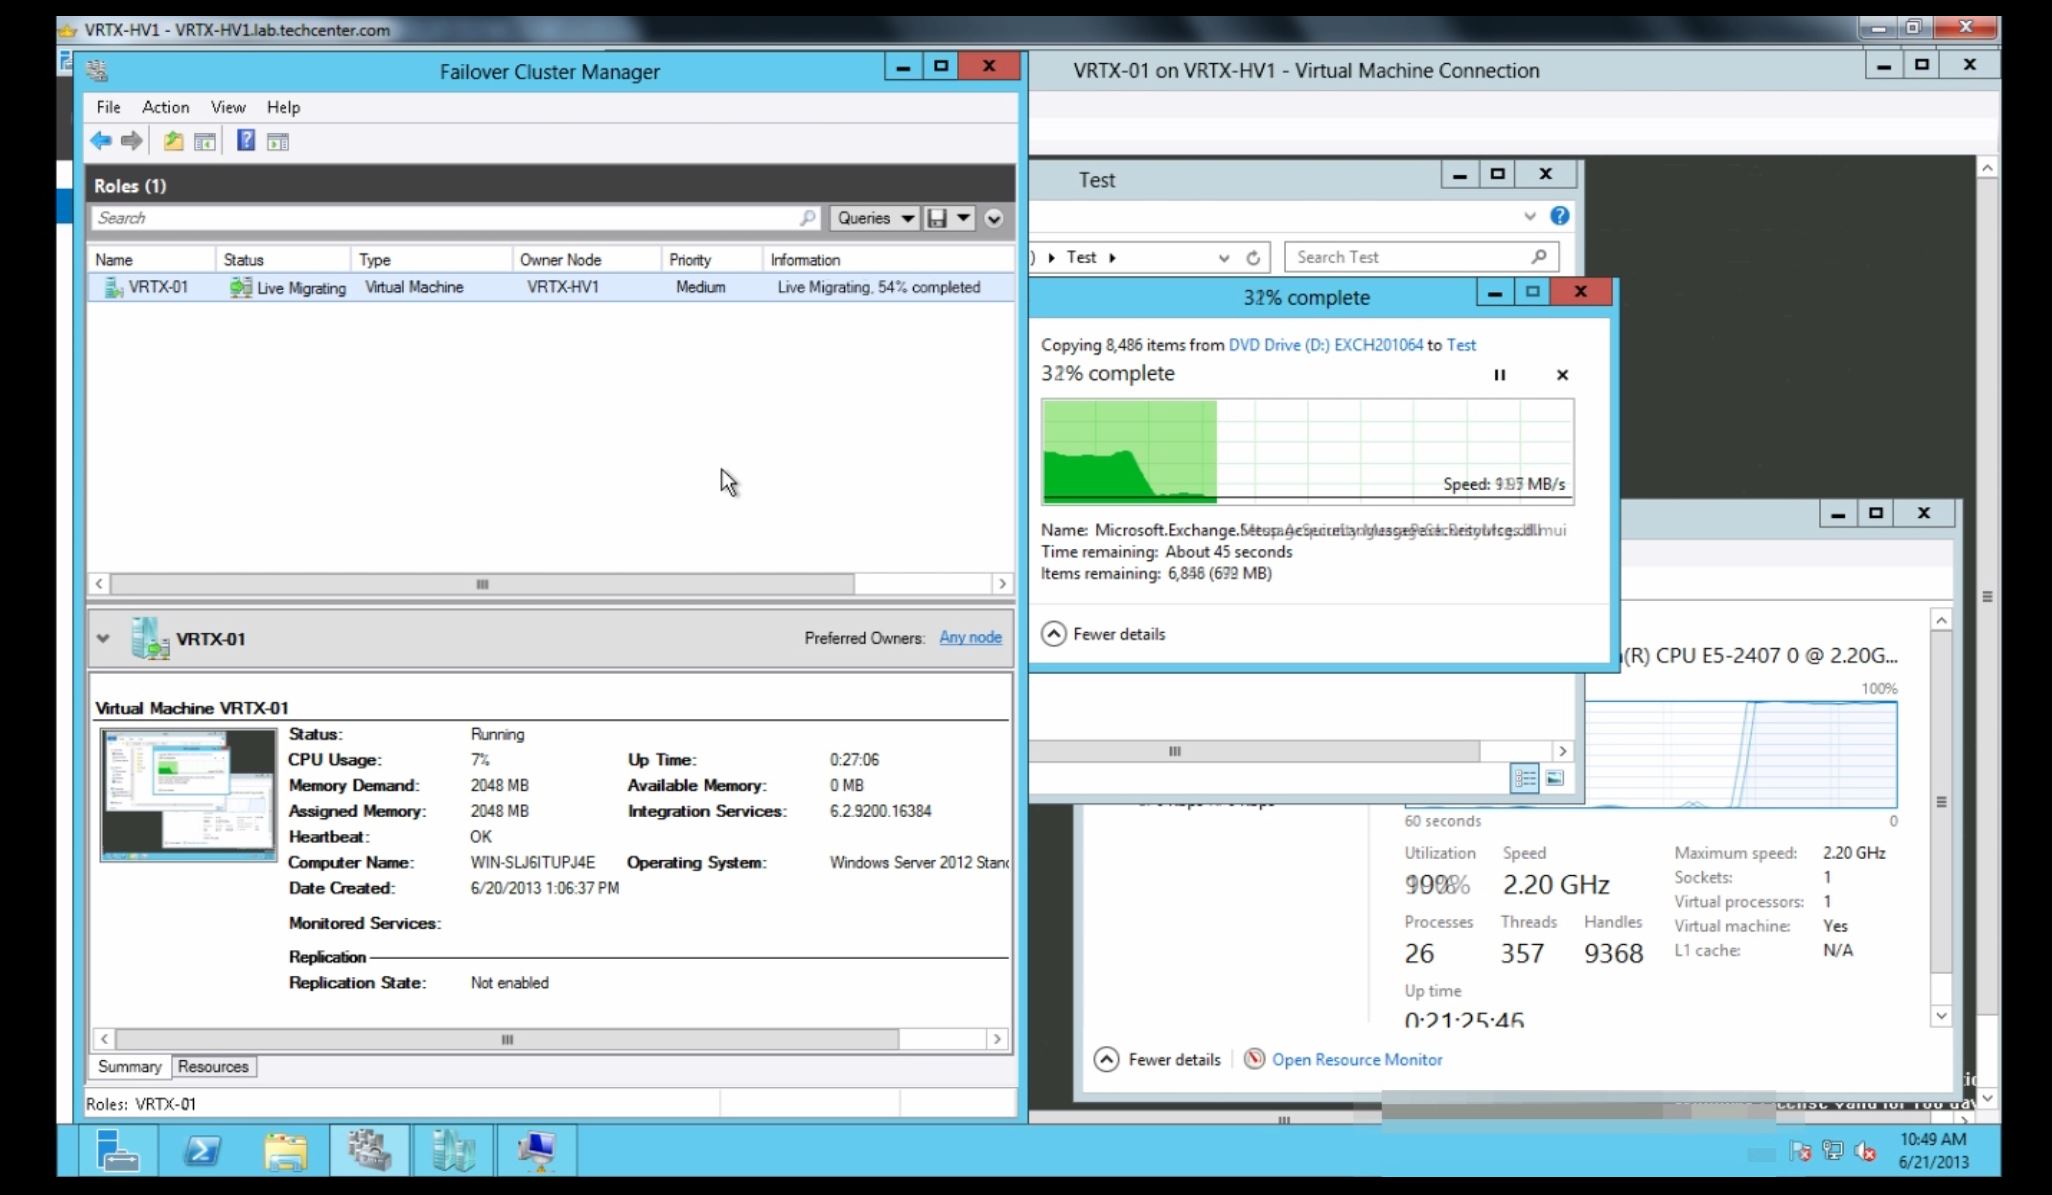Image resolution: width=2052 pixels, height=1195 pixels.
Task: Click Failover Cluster Manager taskbar icon
Action: pyautogui.click(x=369, y=1150)
